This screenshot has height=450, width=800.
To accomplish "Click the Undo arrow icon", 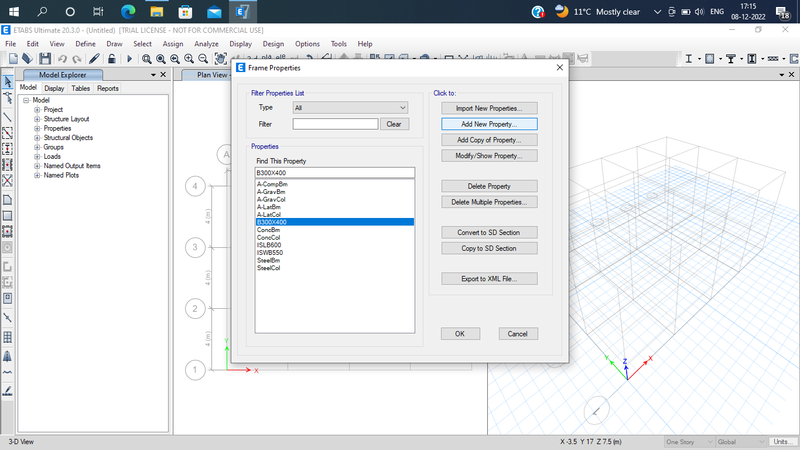I will pos(62,59).
